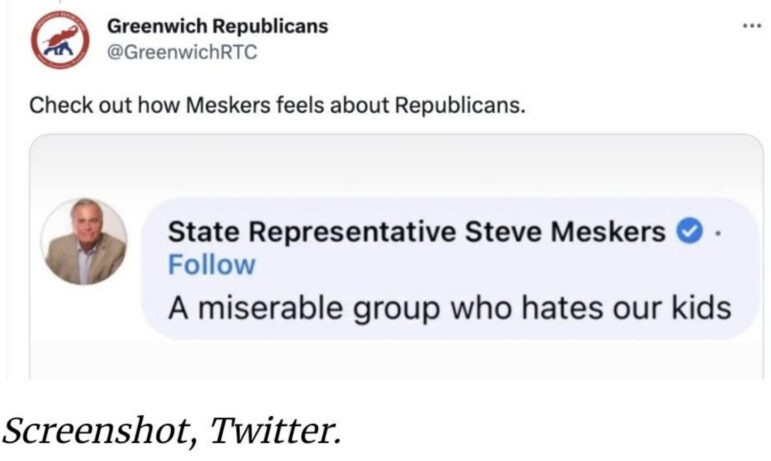Follow State Representative Steve Meskers
This screenshot has height=461, width=771.
click(x=211, y=265)
